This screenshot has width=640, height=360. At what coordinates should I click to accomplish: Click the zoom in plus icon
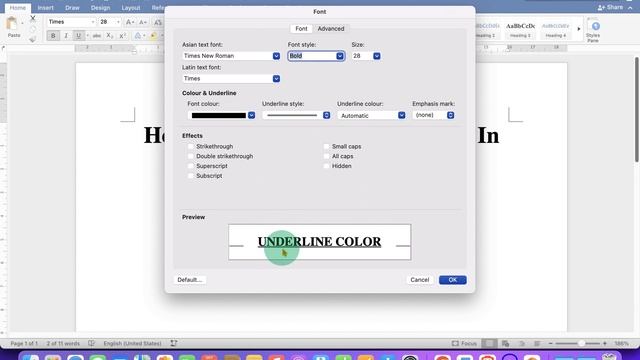tap(605, 344)
